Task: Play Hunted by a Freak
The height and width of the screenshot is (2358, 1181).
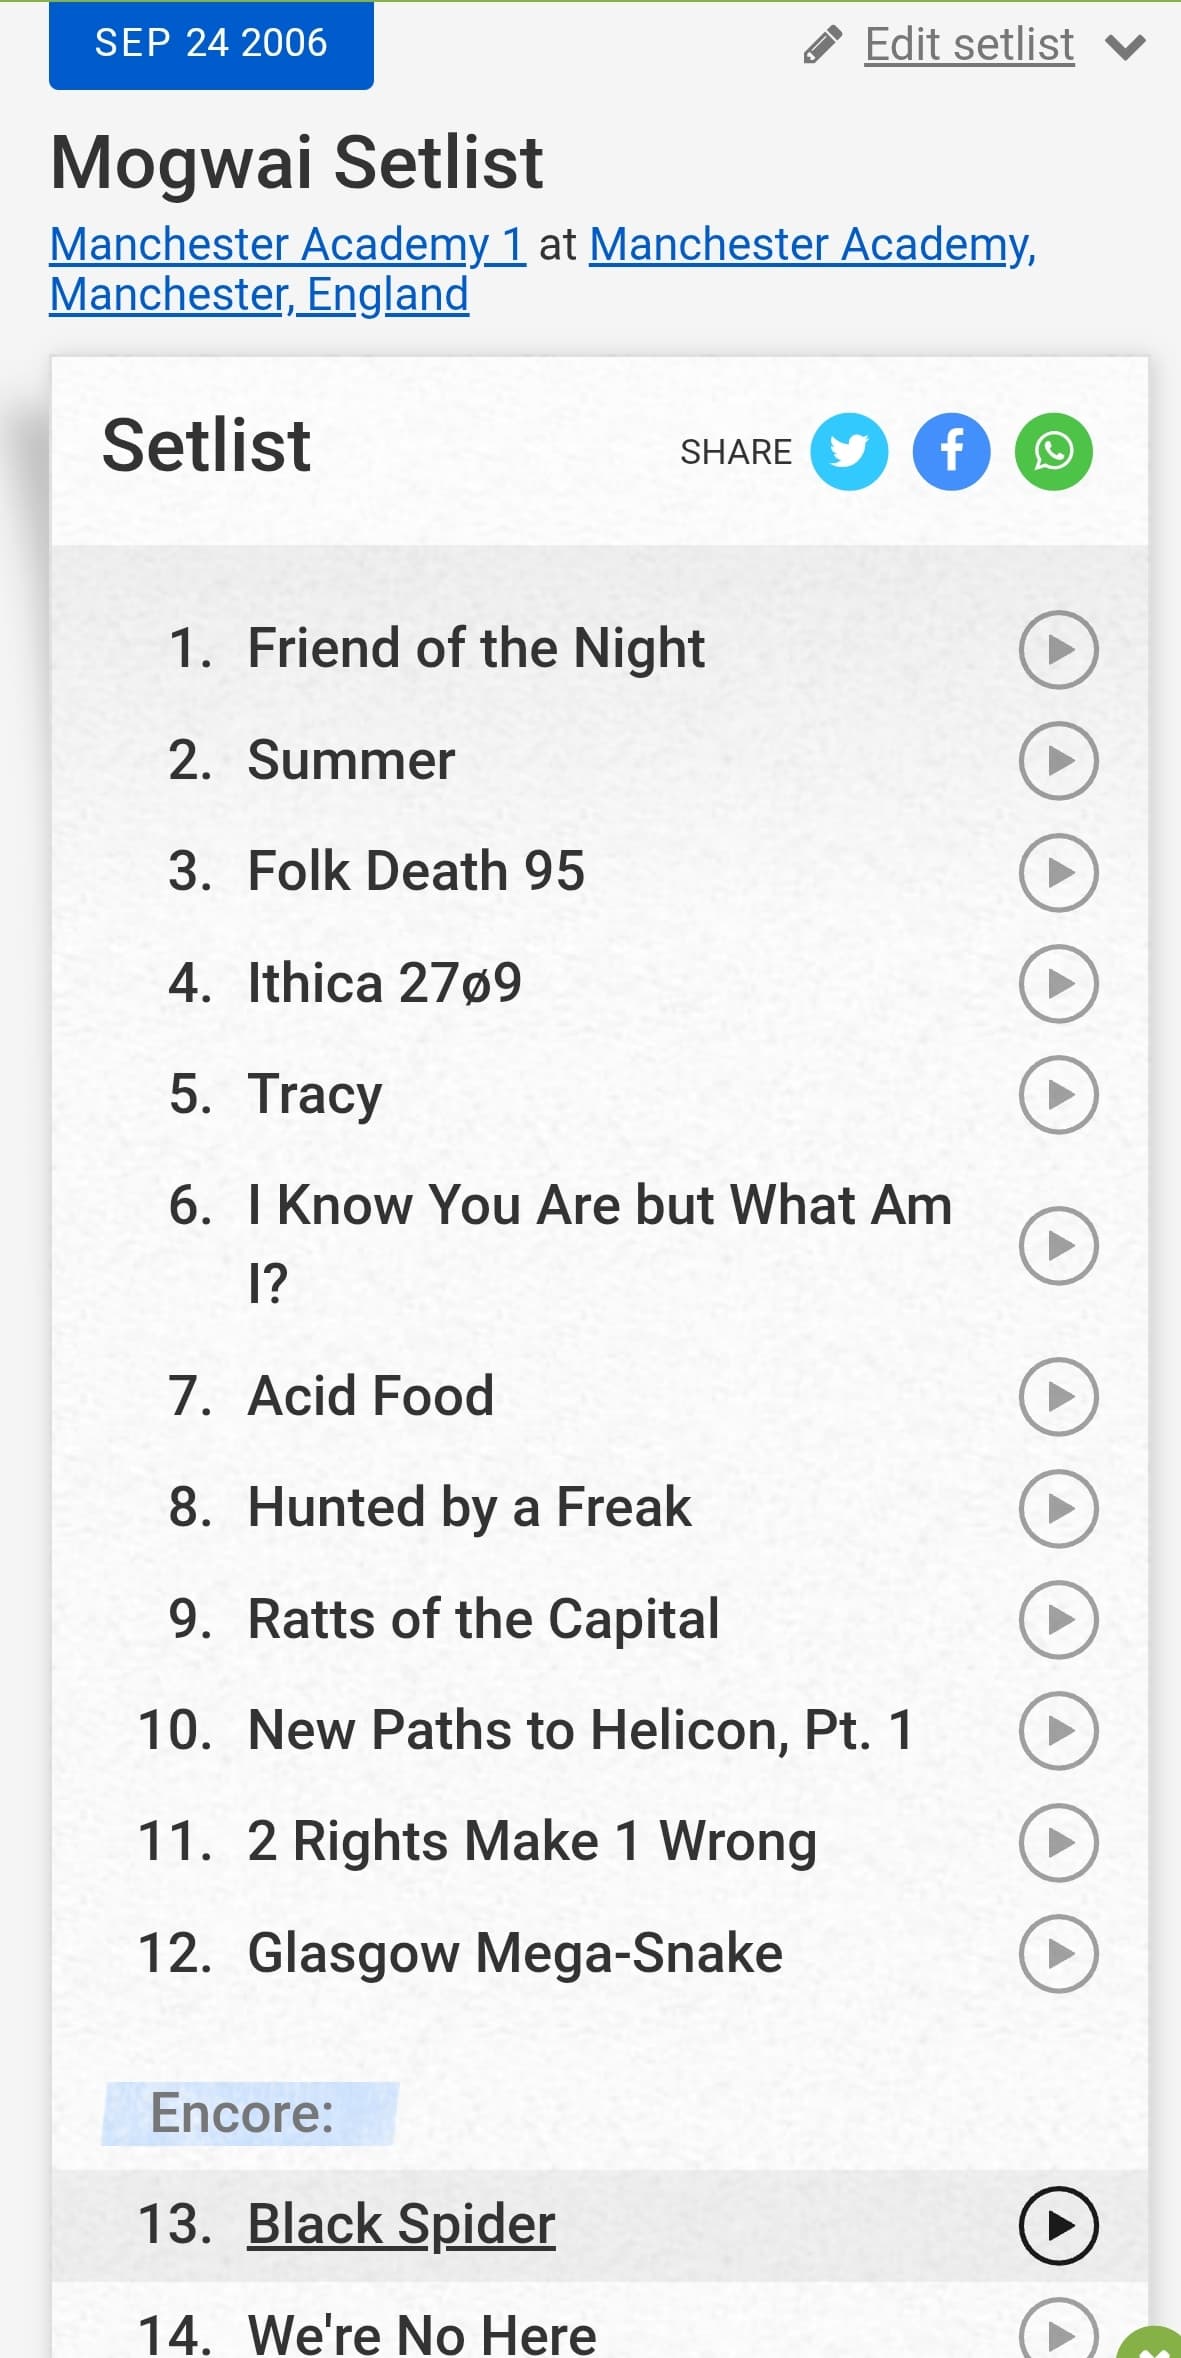Action: point(1058,1509)
